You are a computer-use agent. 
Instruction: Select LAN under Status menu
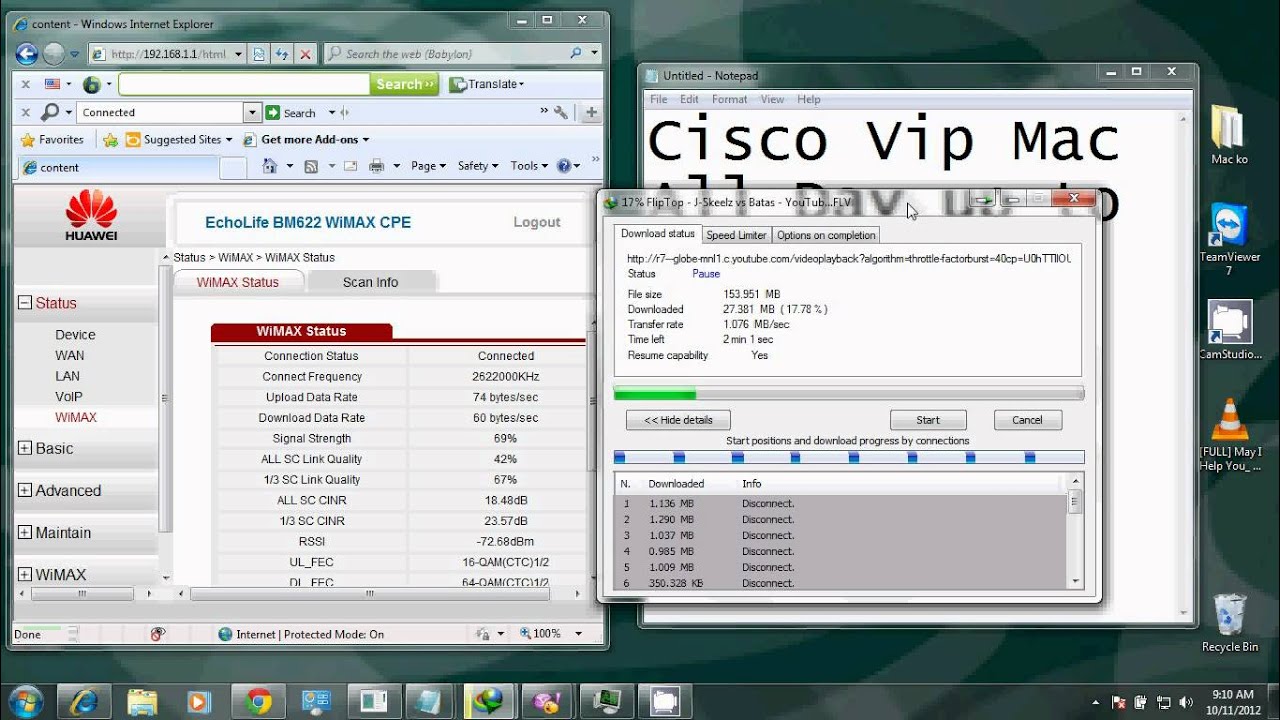point(67,376)
